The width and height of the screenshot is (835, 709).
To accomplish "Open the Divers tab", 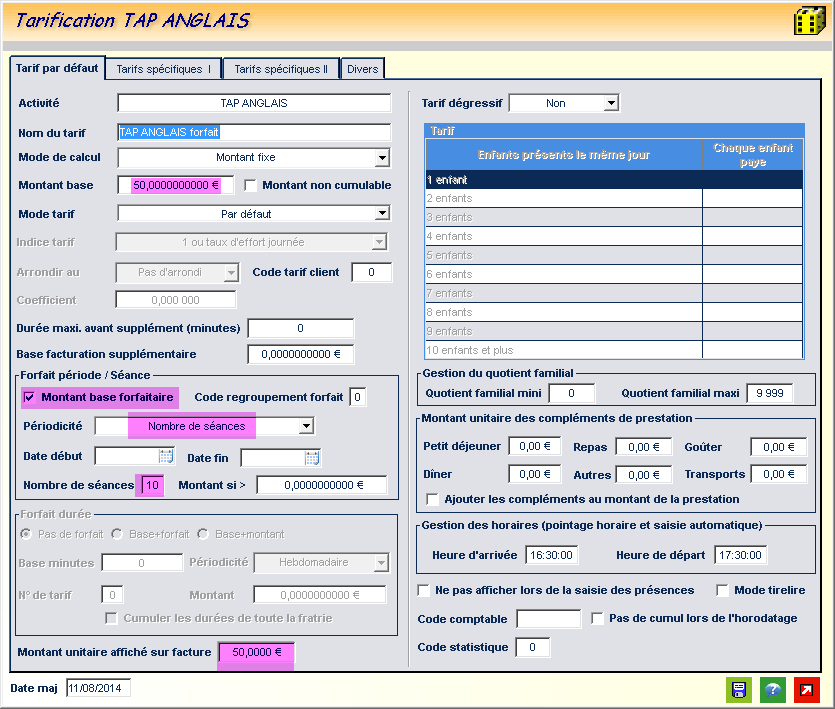I will pos(362,69).
